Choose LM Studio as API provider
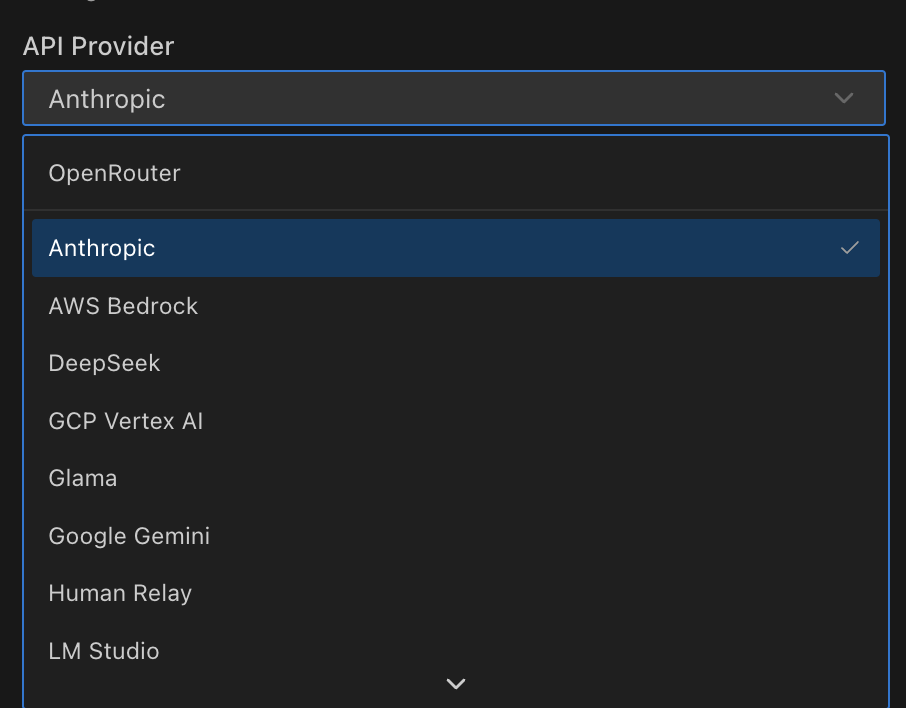The height and width of the screenshot is (708, 906). pyautogui.click(x=104, y=650)
